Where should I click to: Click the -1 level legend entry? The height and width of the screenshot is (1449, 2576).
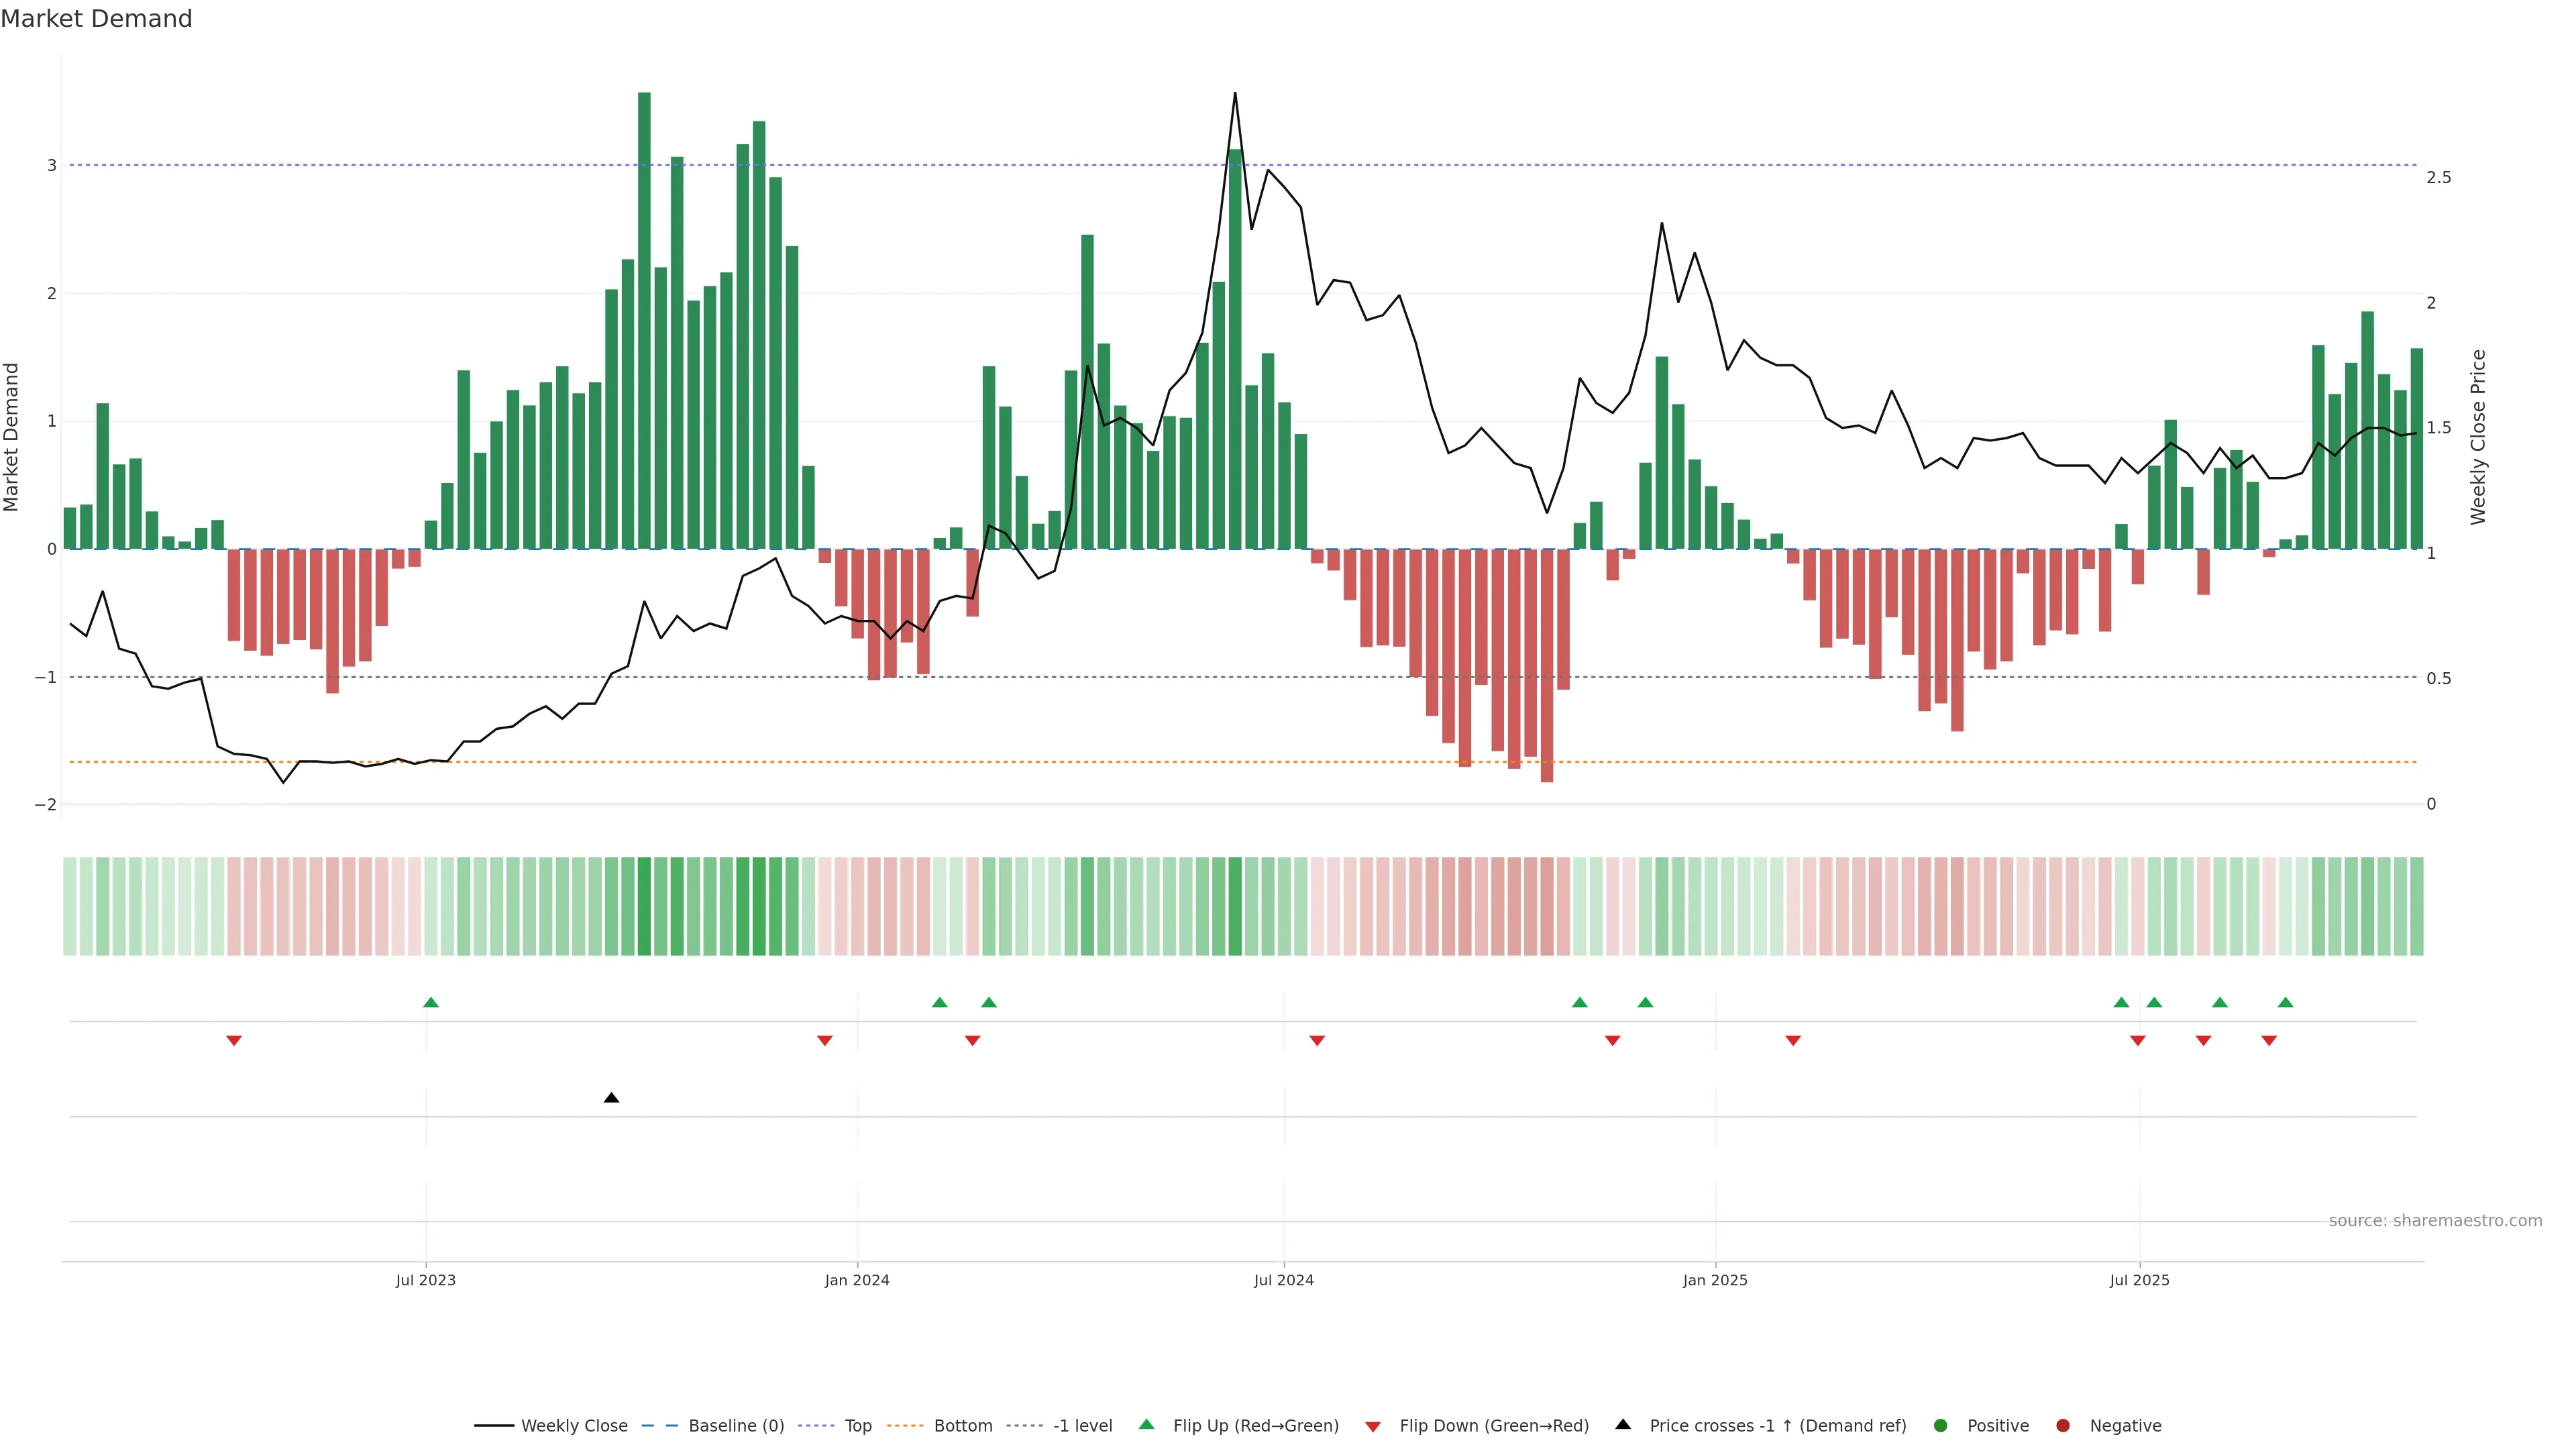1082,1426
